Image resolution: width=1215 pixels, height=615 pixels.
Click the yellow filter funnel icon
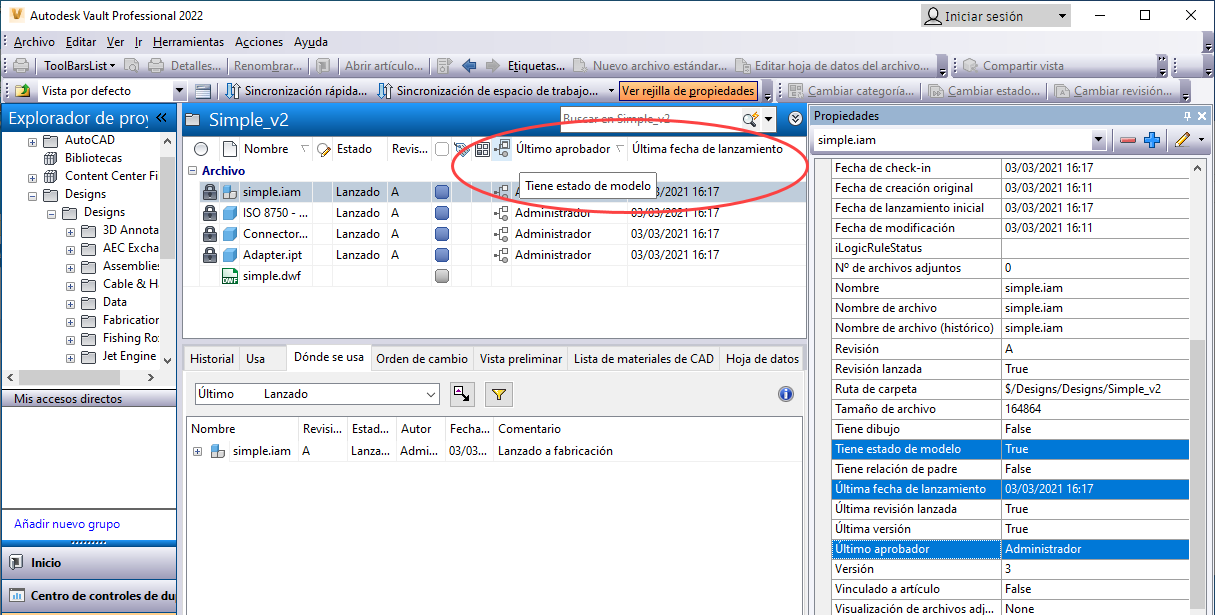(499, 394)
